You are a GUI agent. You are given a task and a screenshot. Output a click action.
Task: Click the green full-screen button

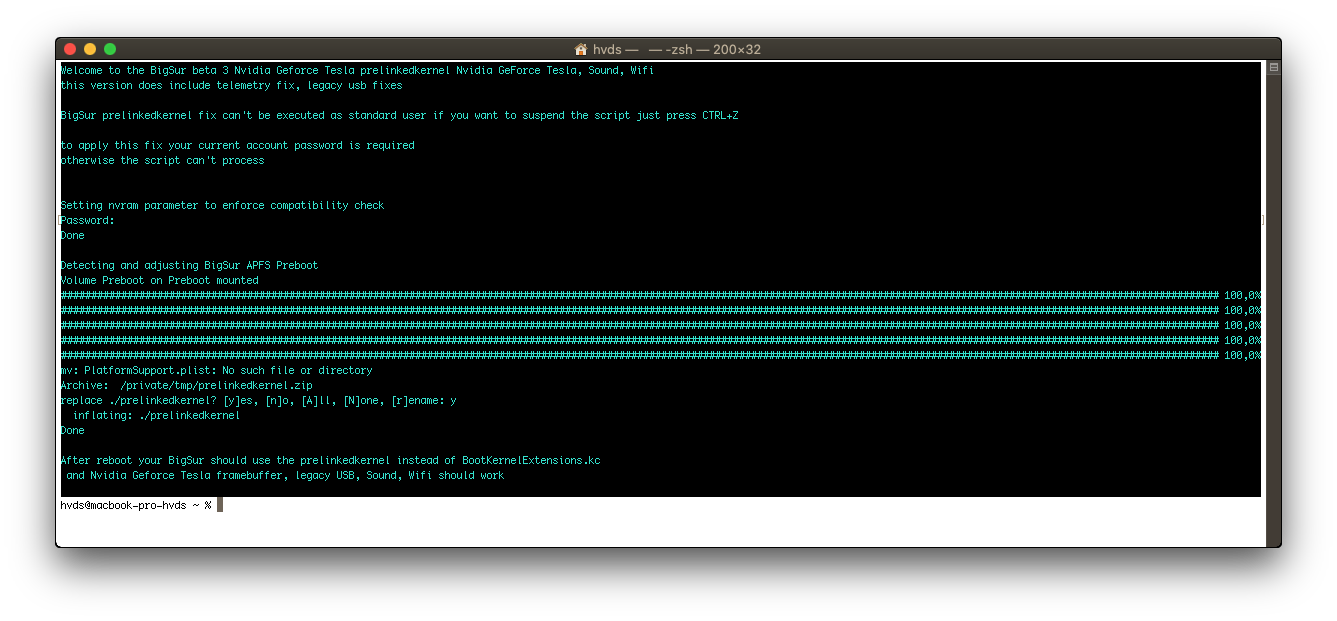click(110, 49)
